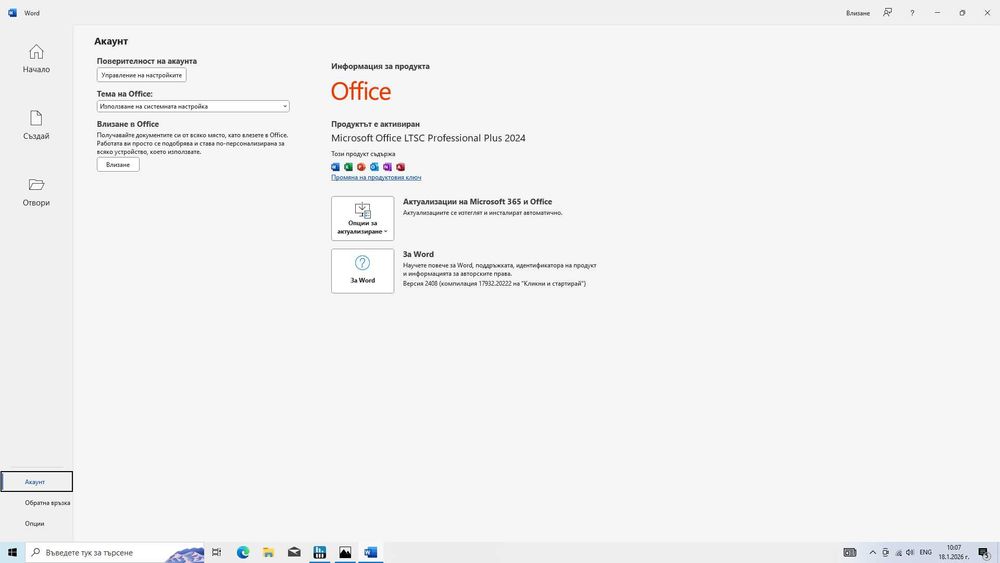Show hidden system tray icons
The image size is (1000, 563).
click(872, 552)
